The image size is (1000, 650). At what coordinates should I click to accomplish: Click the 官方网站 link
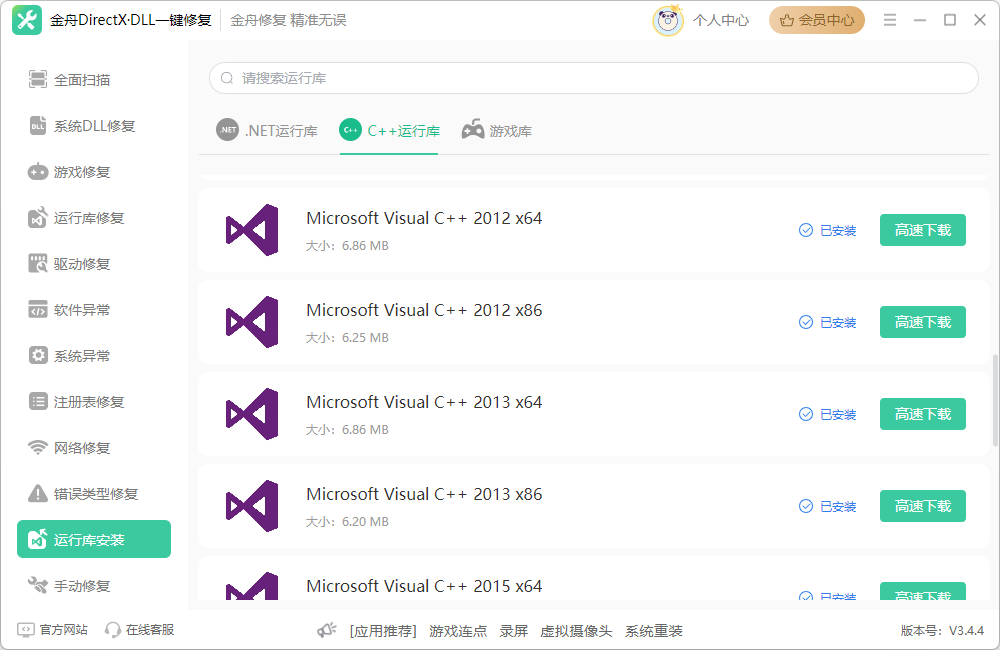(53, 630)
